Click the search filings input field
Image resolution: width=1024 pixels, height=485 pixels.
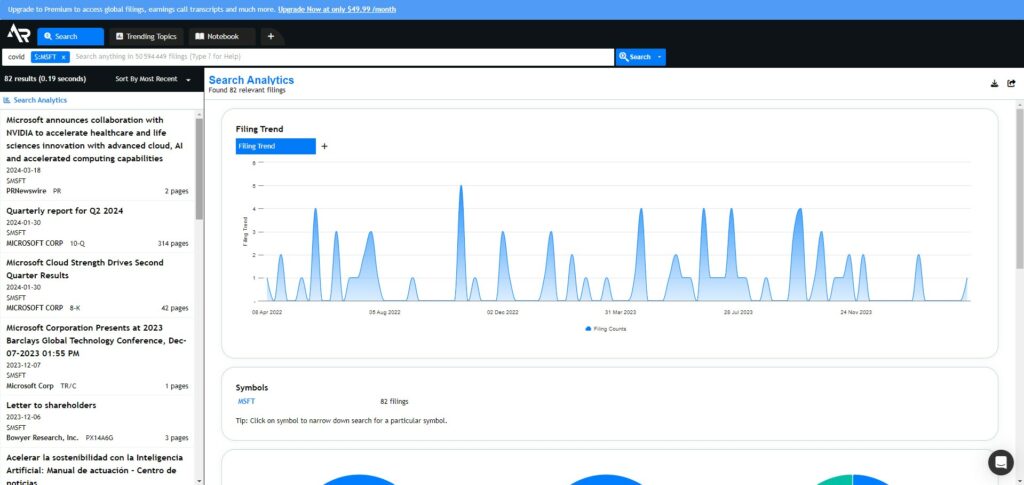(342, 57)
